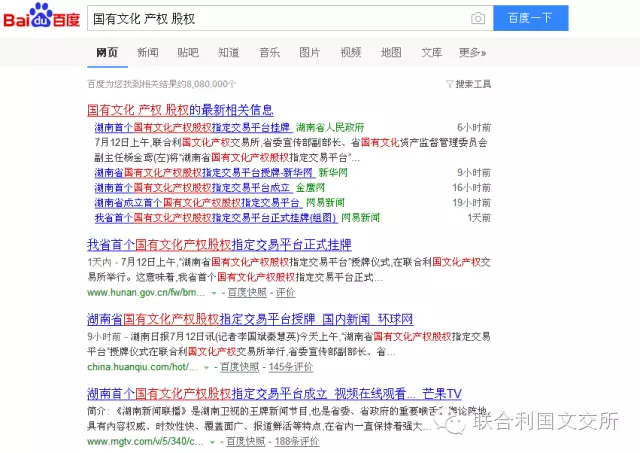Screen dimensions: 640x453
Task: Switch to the 图片 tab
Action: (x=310, y=52)
